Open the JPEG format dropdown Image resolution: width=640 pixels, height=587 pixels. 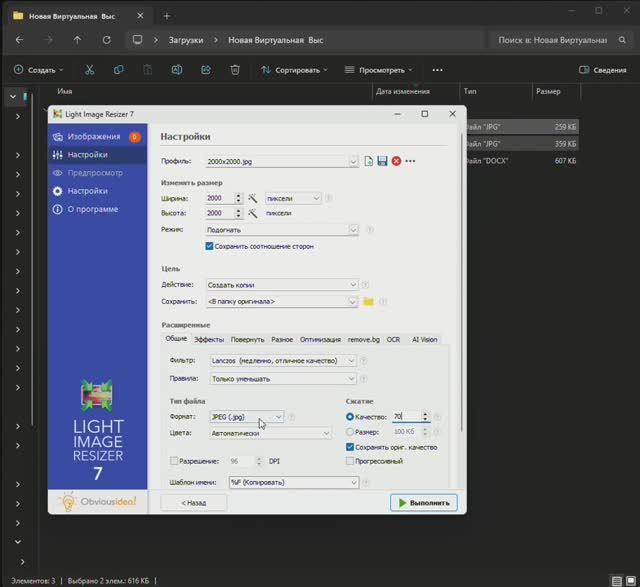[x=247, y=417]
